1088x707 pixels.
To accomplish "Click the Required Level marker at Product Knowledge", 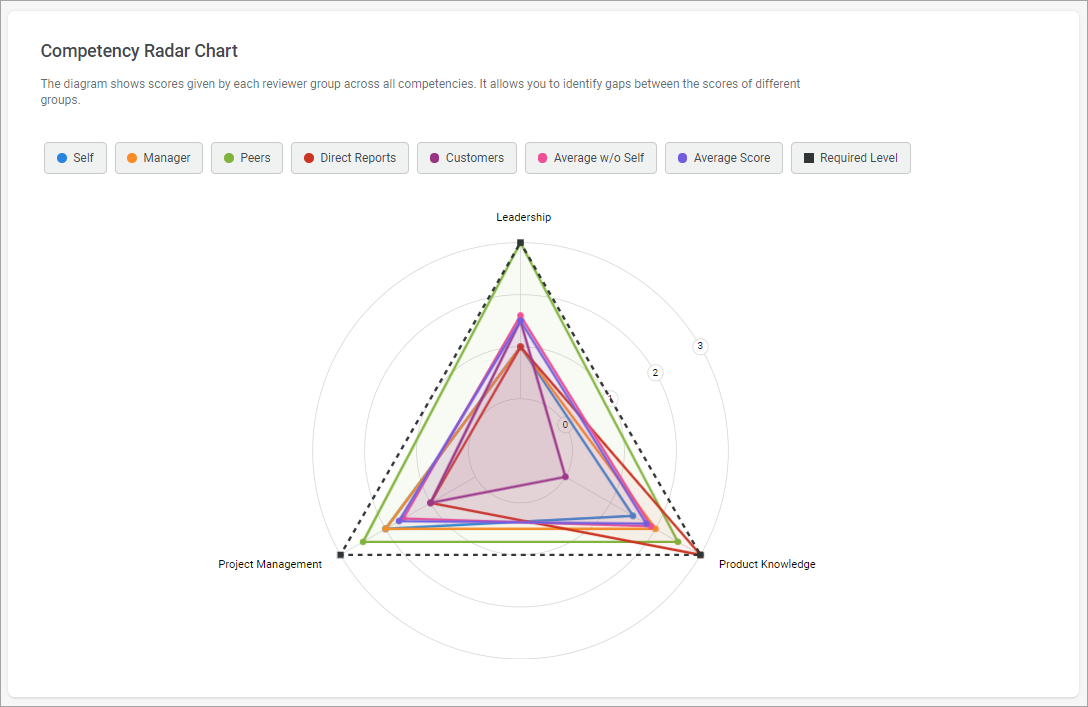I will click(x=700, y=555).
